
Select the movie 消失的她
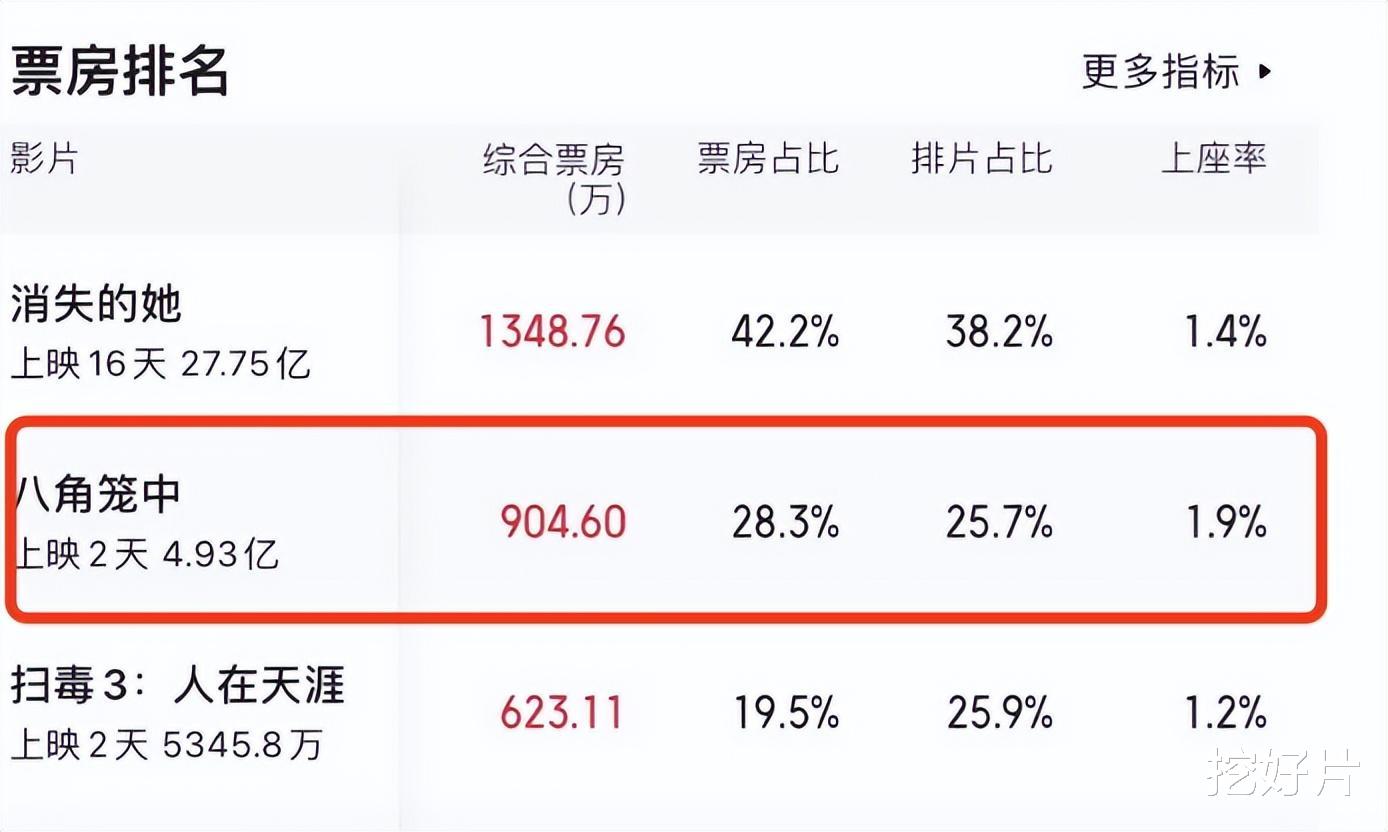point(97,308)
